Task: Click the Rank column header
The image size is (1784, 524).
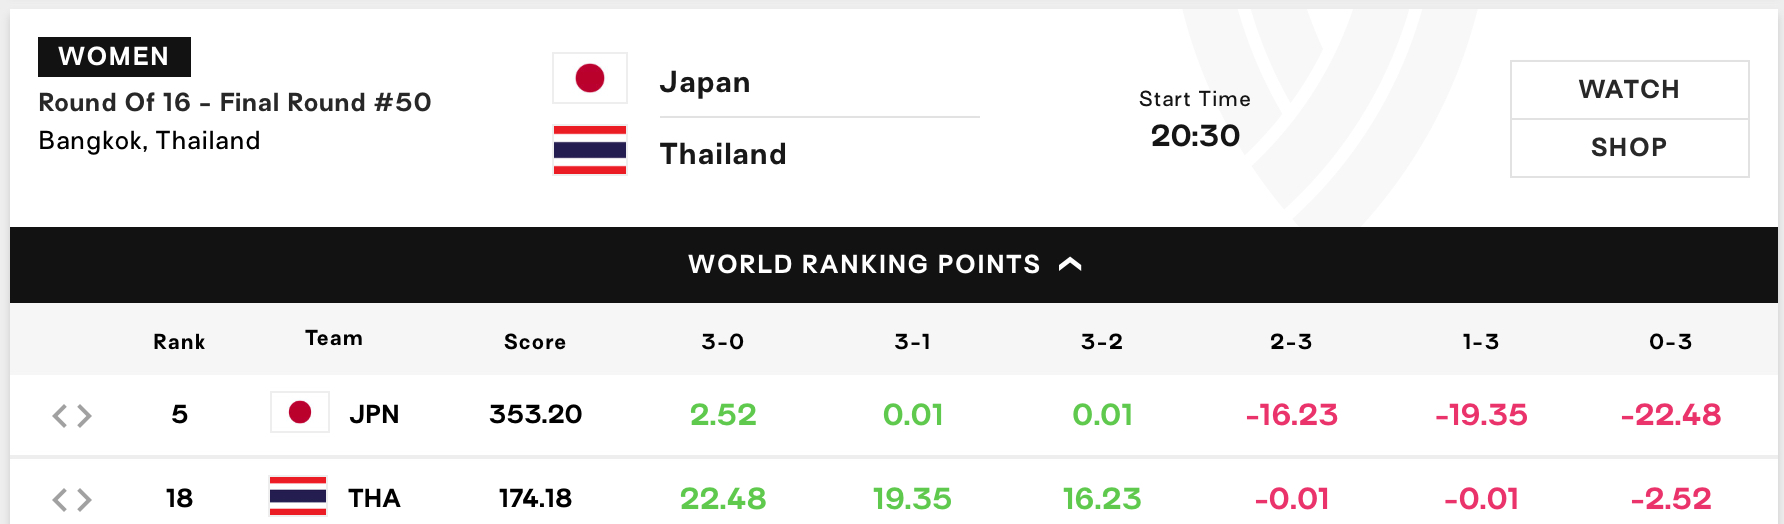Action: click(x=179, y=342)
